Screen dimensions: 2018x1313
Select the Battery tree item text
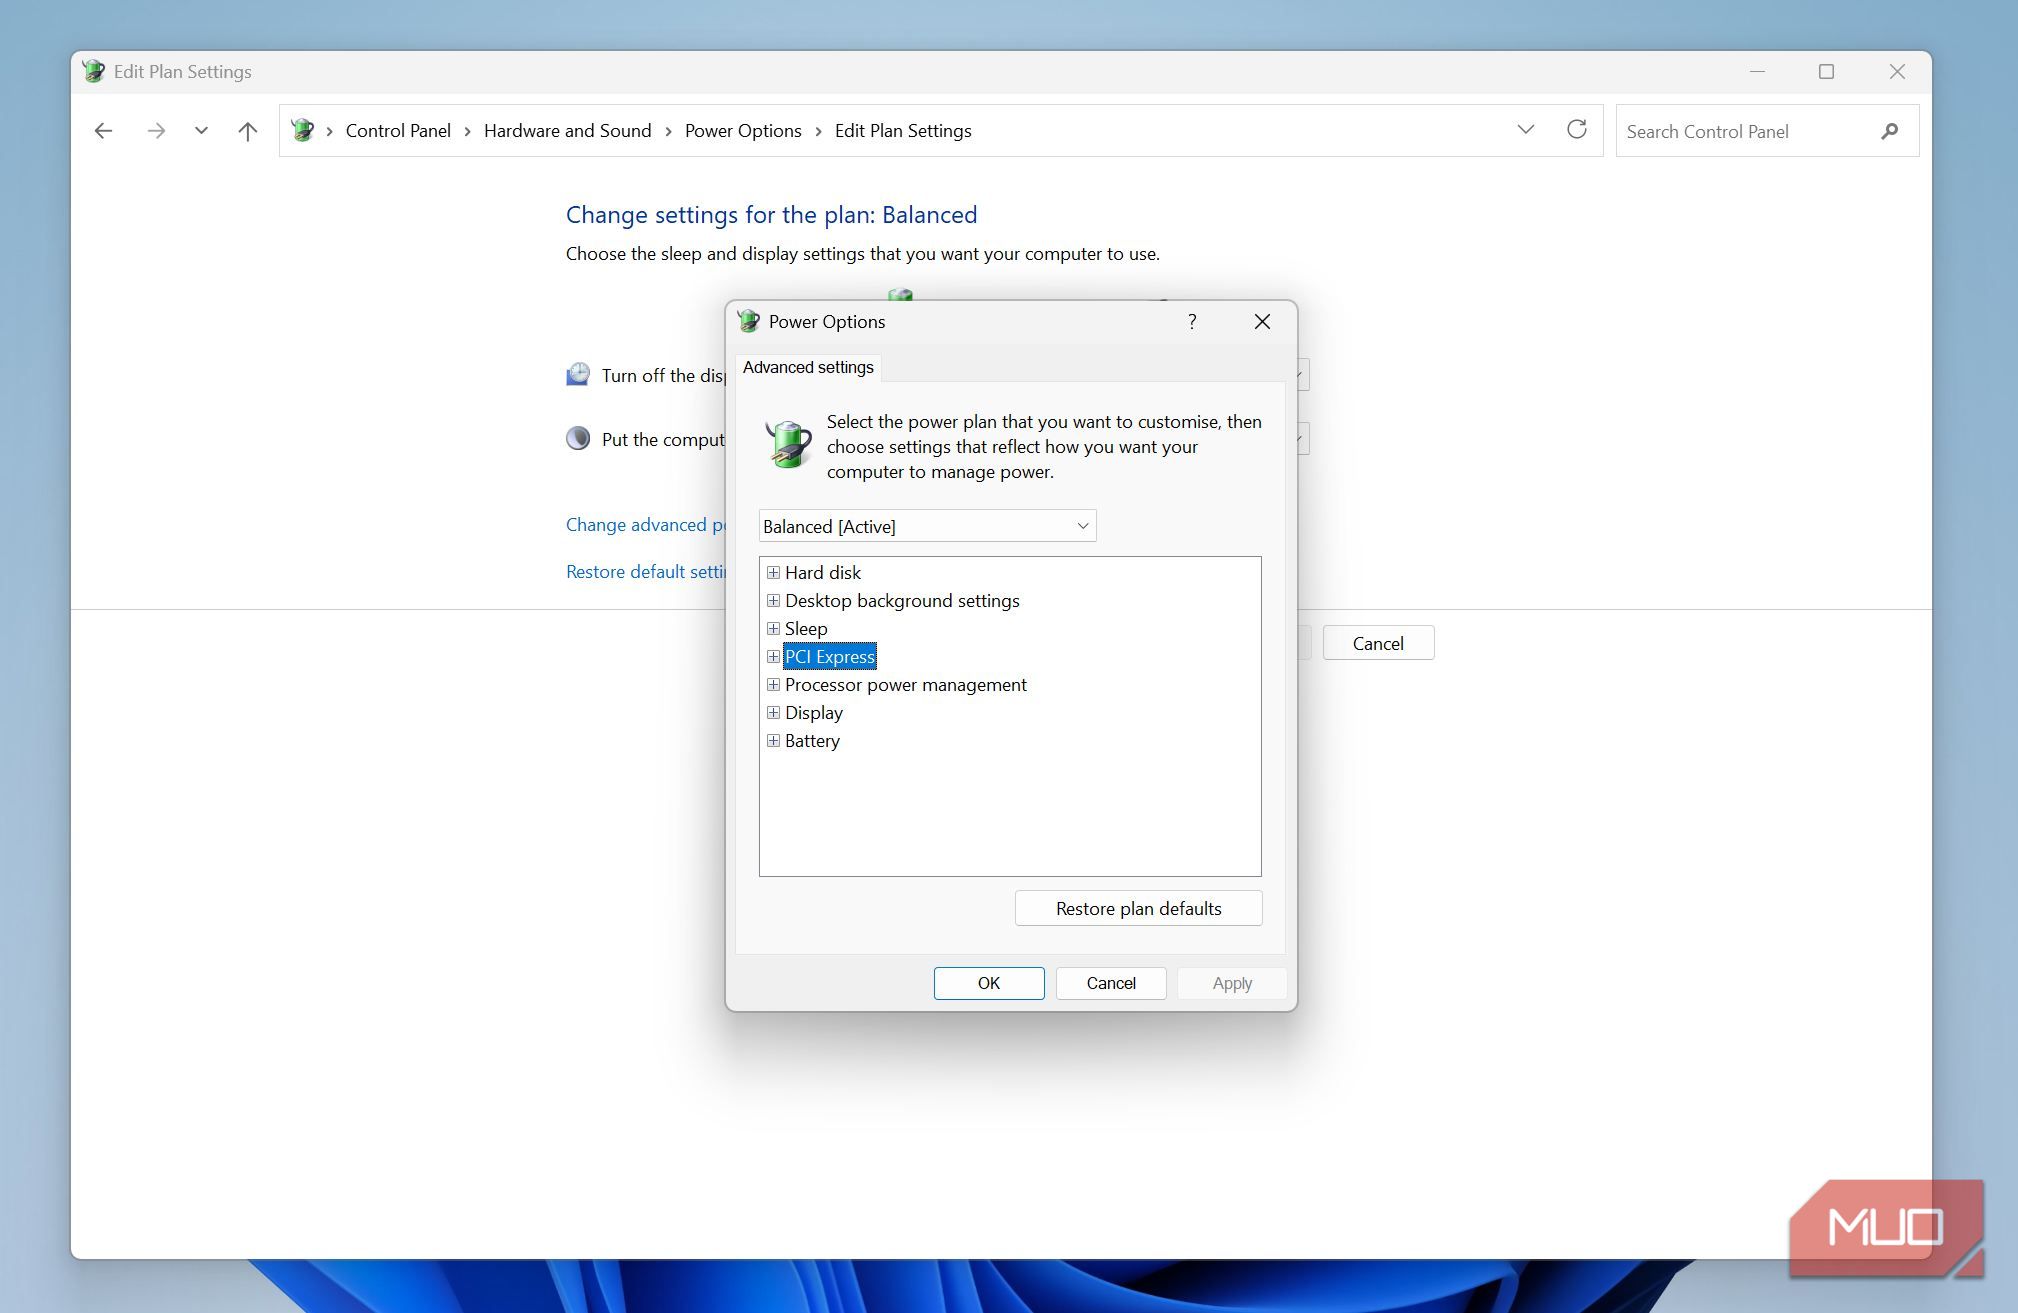[812, 740]
